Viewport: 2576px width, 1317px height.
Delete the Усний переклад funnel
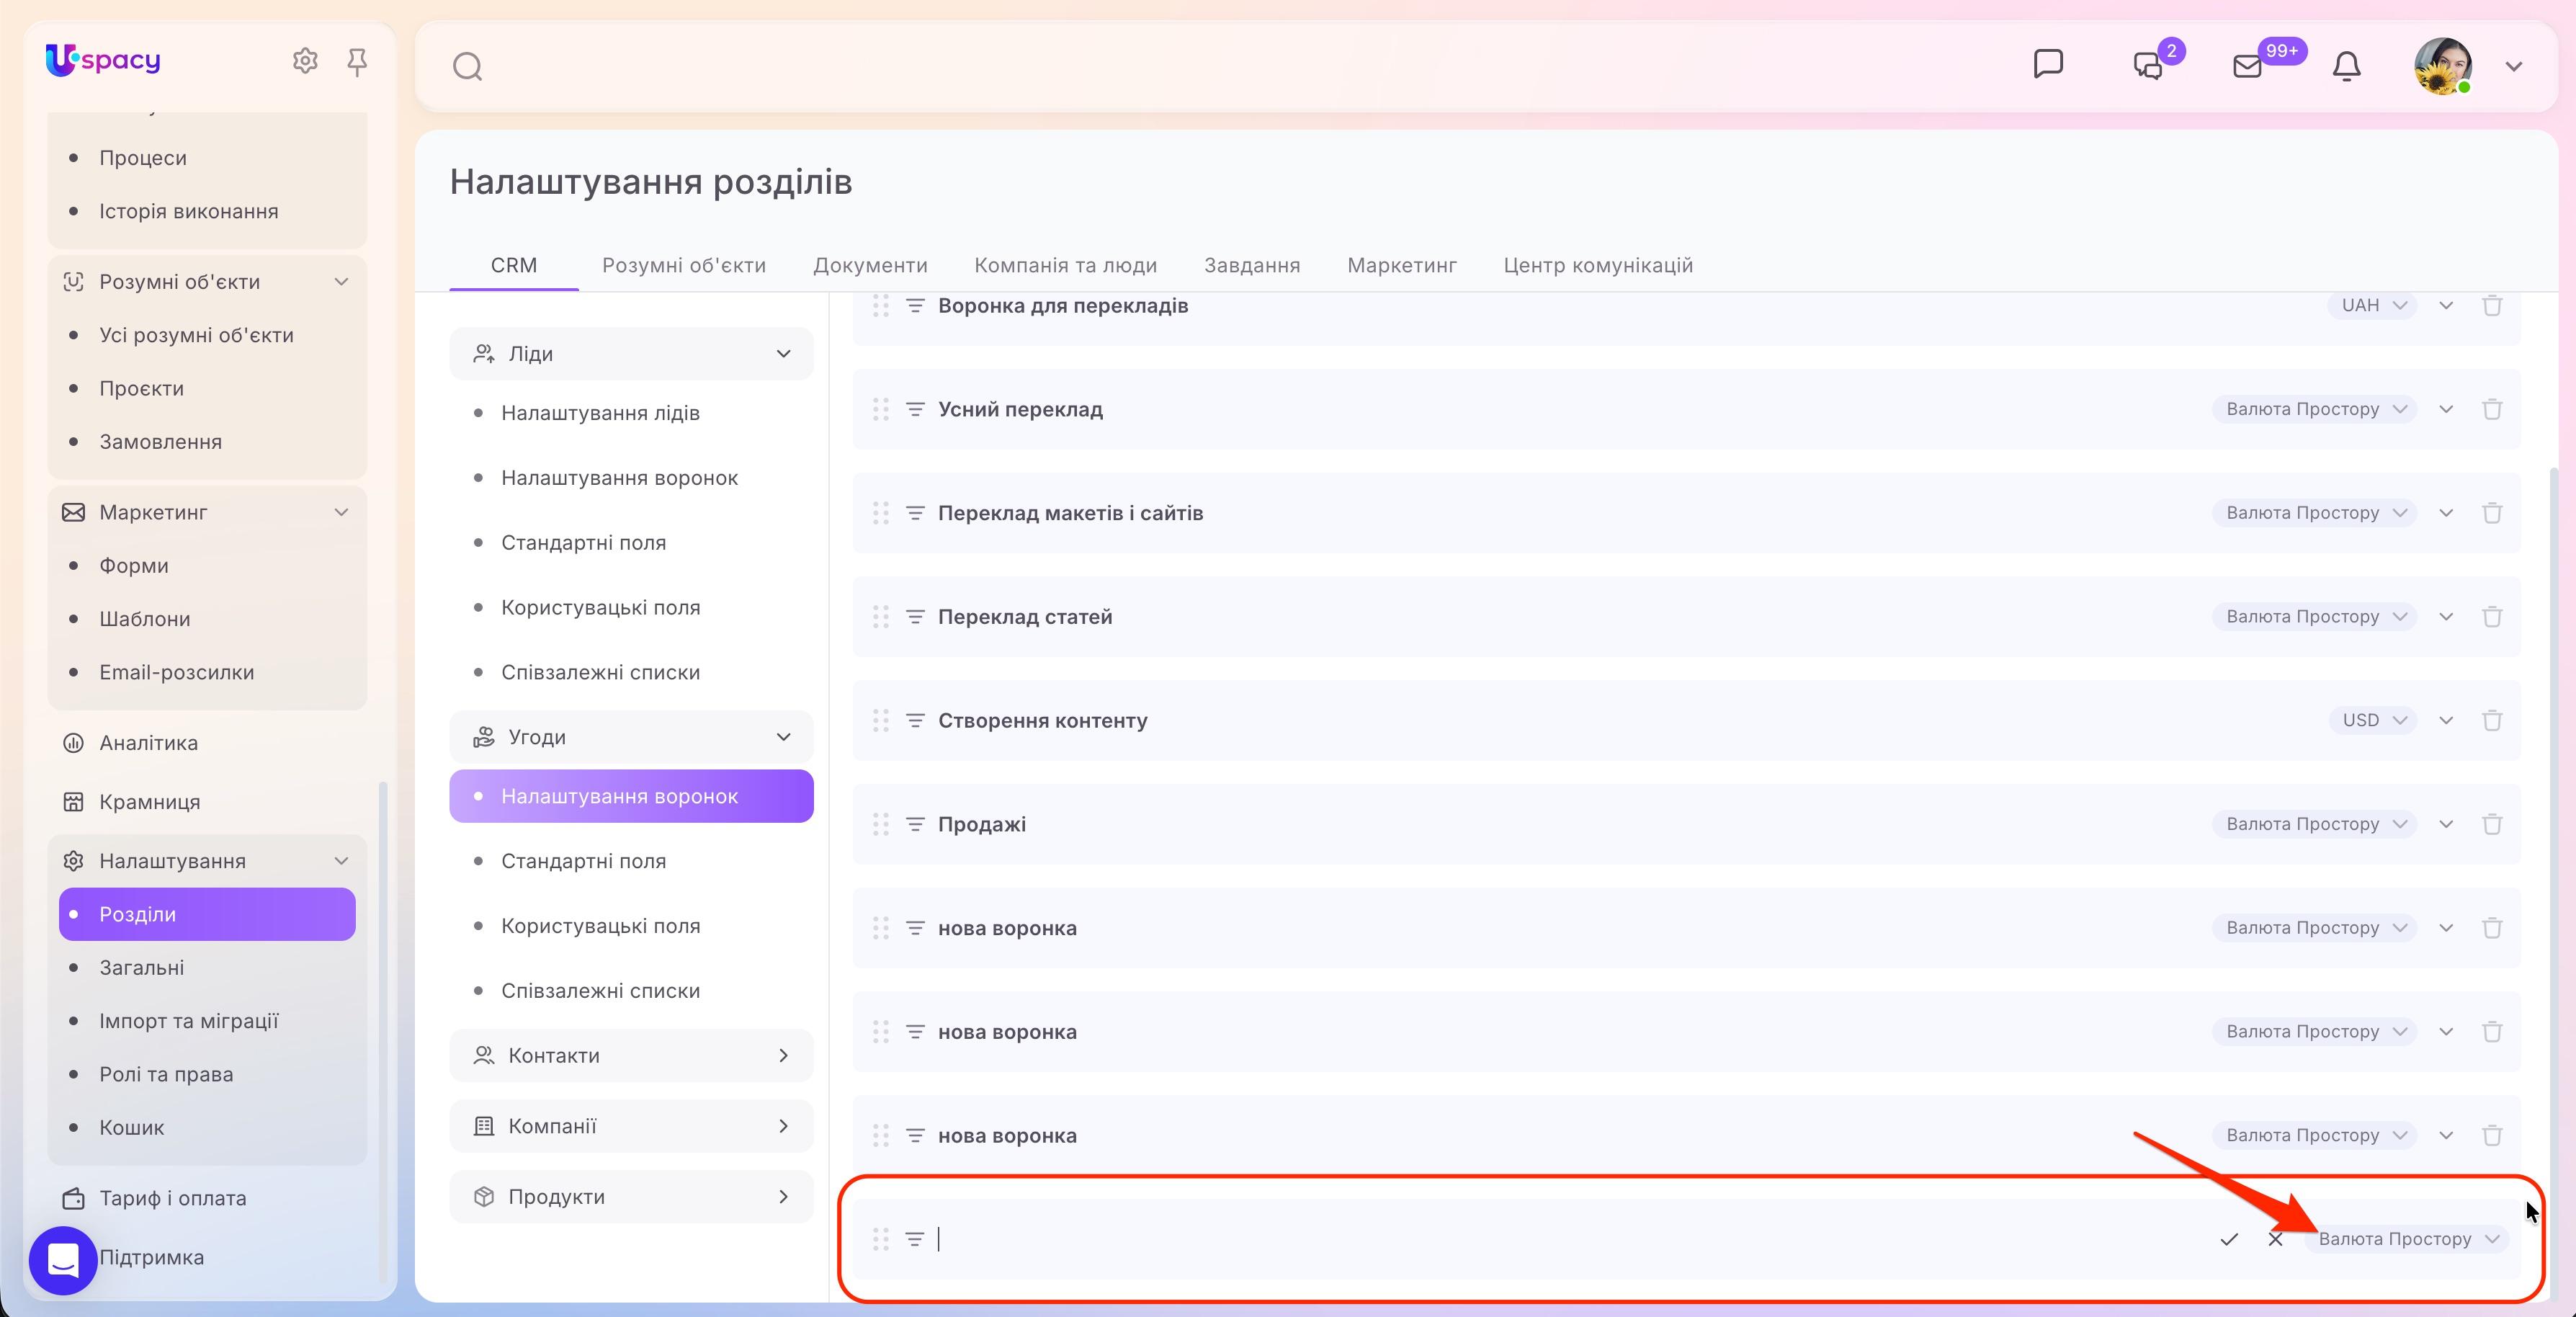(x=2492, y=409)
